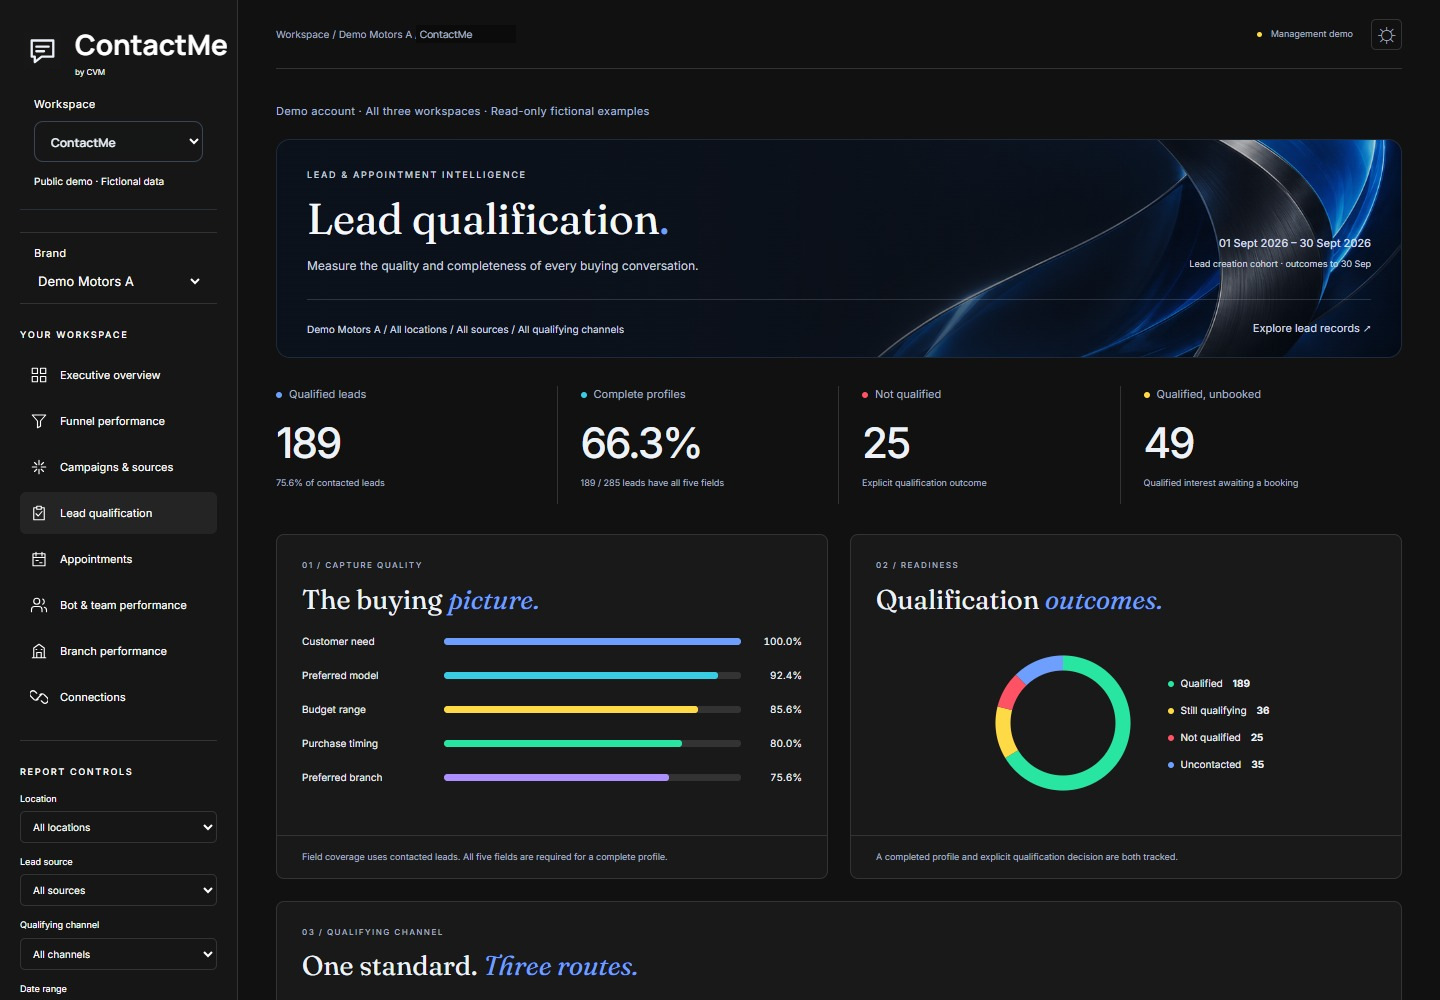Open Branch performance menu item
This screenshot has width=1440, height=1000.
(118, 651)
